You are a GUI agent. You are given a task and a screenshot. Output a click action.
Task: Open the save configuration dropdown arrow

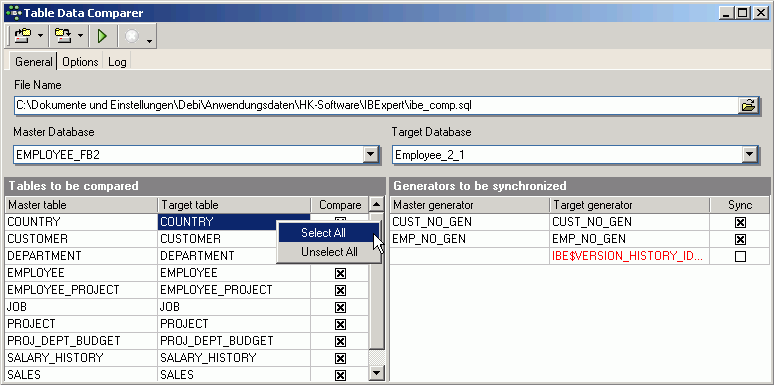[x=80, y=36]
